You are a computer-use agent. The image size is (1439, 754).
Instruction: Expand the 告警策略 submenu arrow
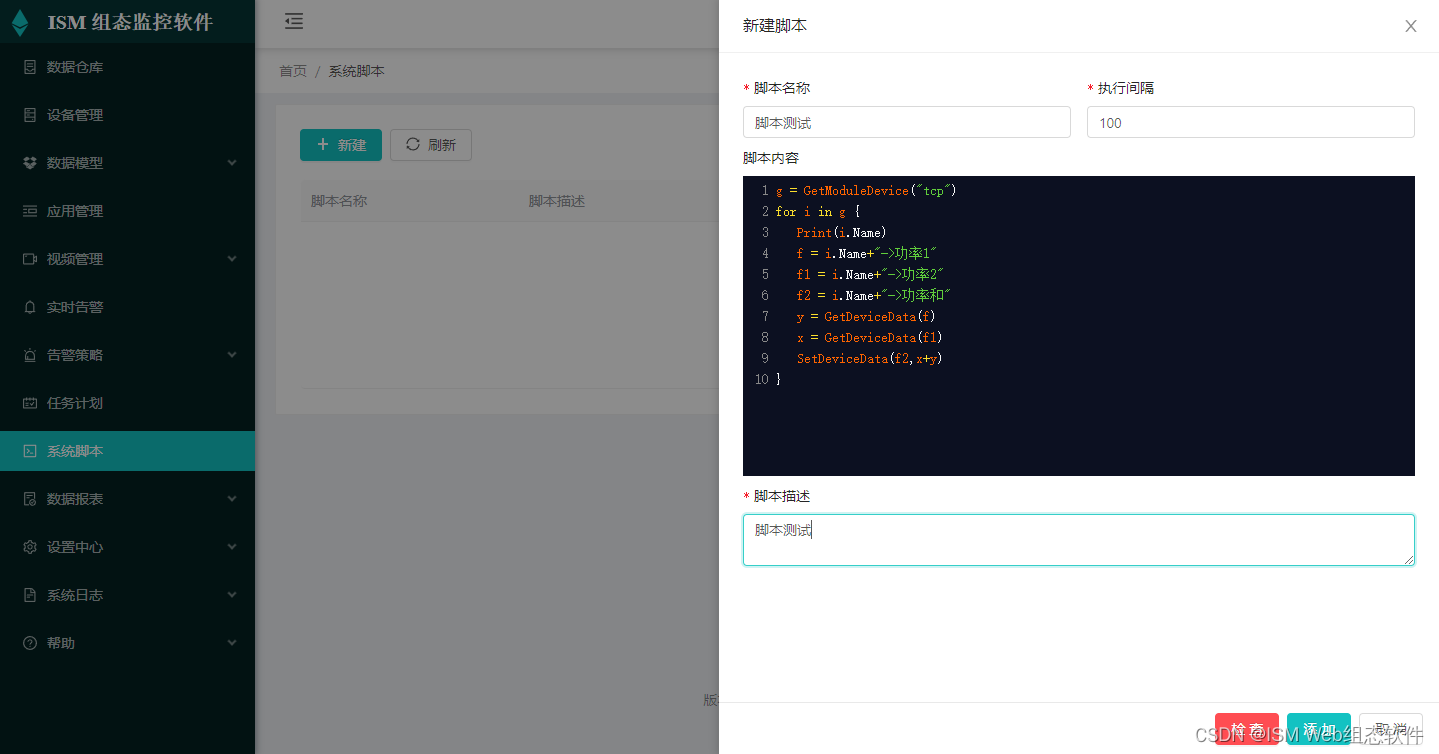(232, 355)
